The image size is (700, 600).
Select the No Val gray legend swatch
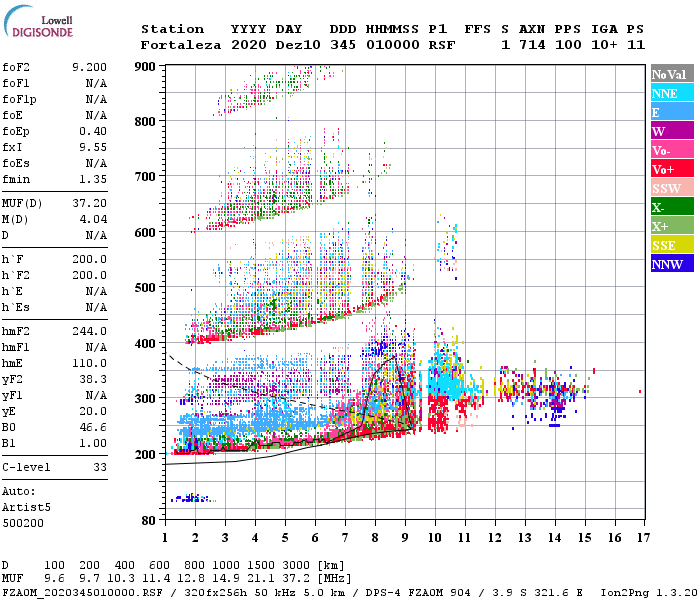(672, 74)
